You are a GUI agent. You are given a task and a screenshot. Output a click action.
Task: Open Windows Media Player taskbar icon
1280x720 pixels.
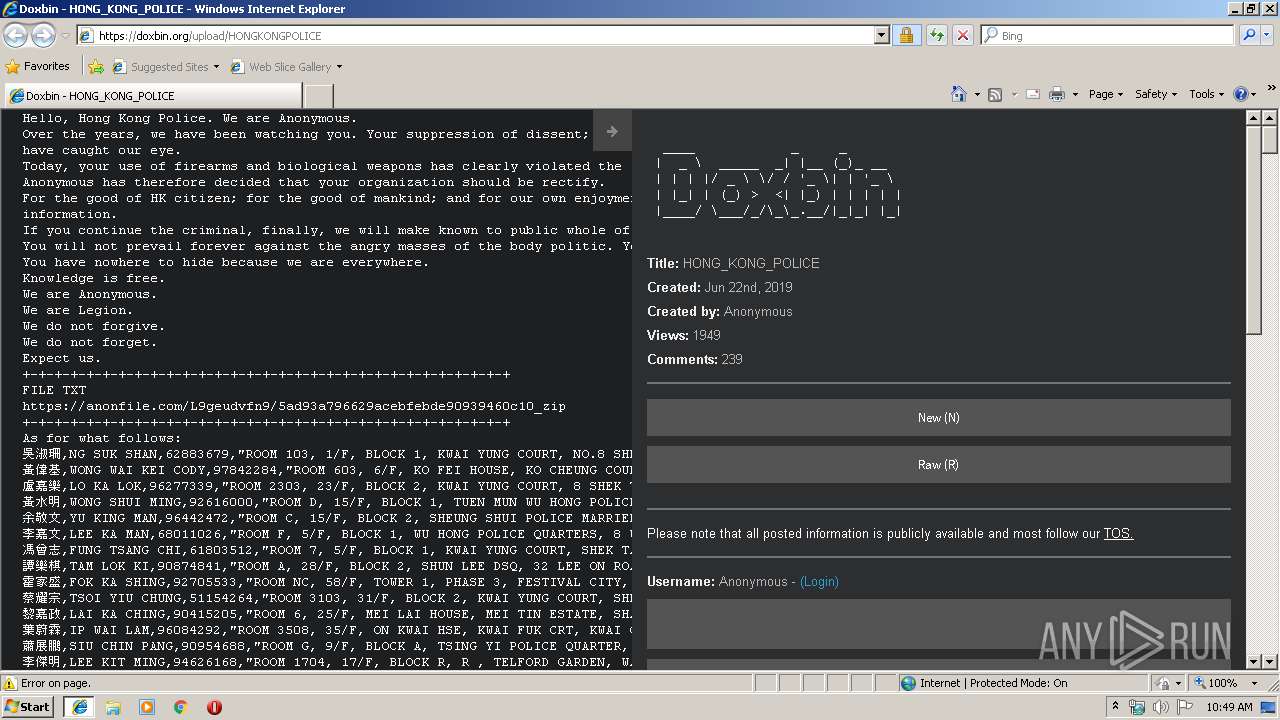(147, 707)
